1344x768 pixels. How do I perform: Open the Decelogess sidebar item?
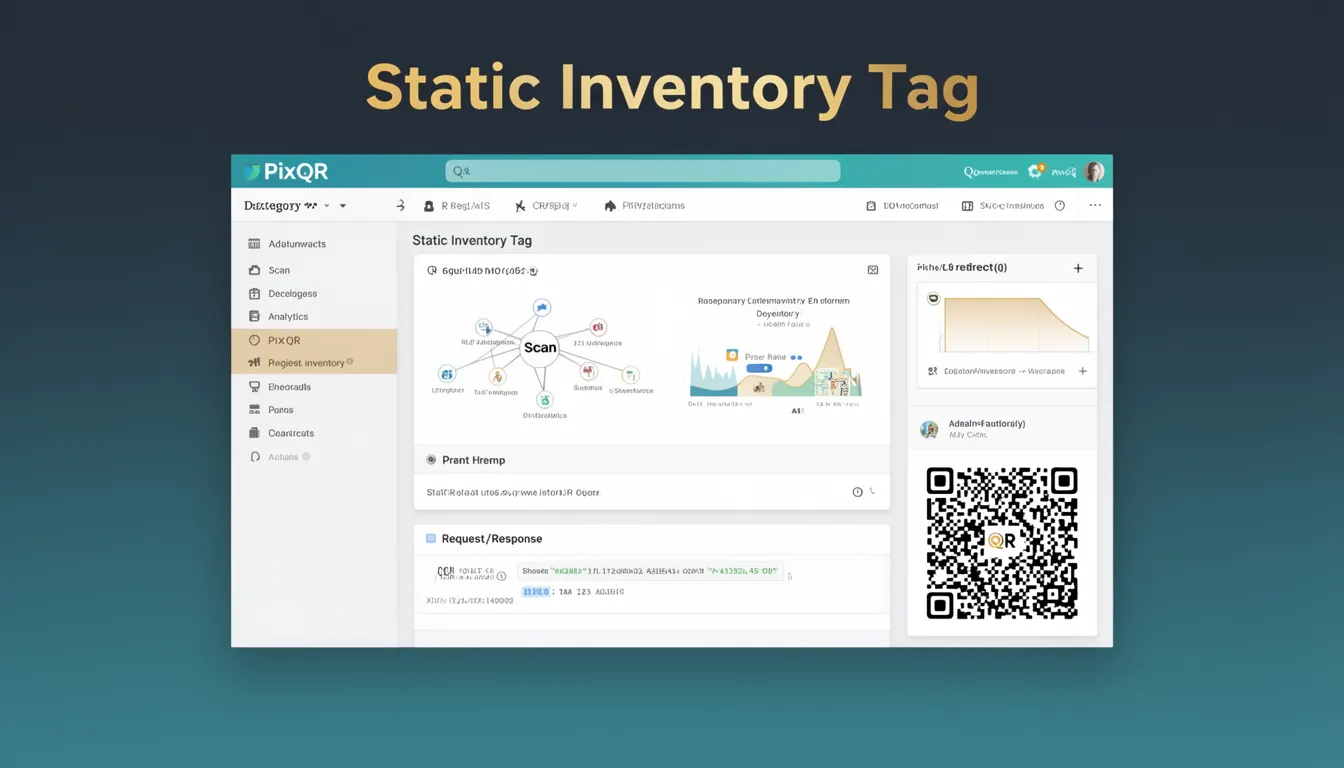[283, 294]
